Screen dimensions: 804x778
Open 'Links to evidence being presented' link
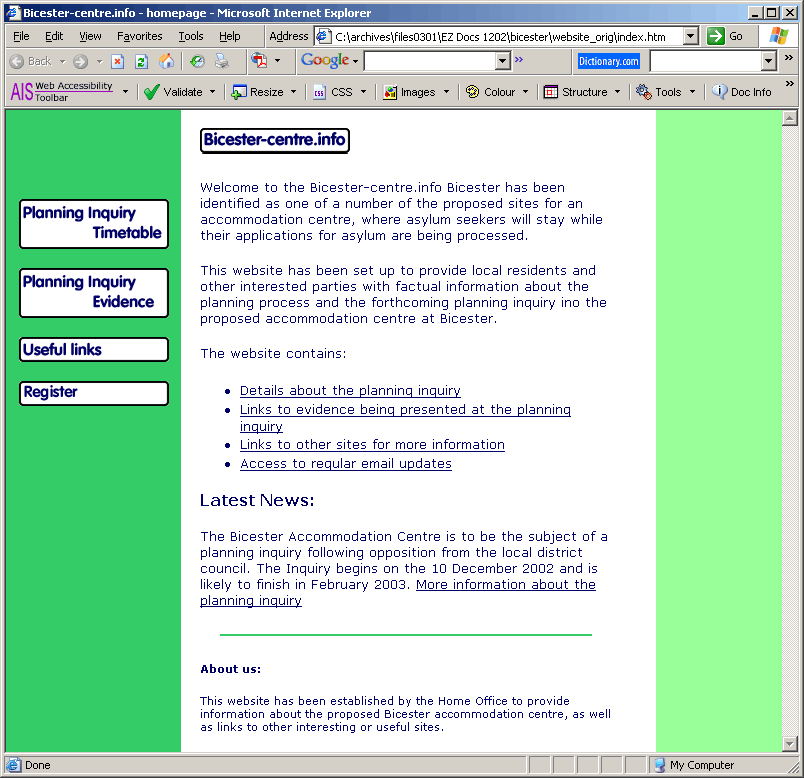coord(405,418)
